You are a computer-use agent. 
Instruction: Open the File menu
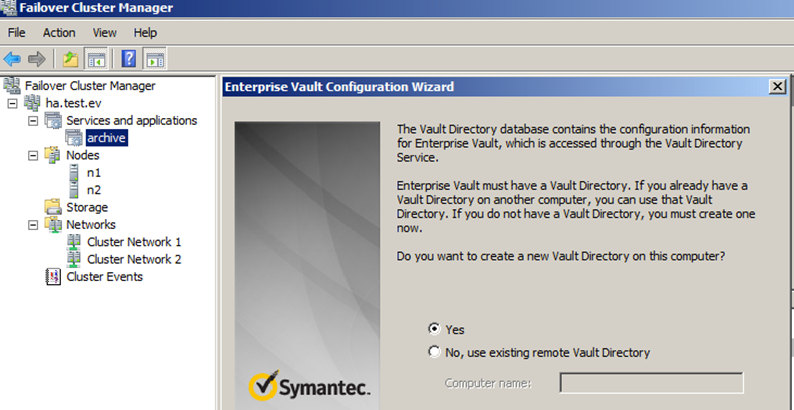[17, 33]
